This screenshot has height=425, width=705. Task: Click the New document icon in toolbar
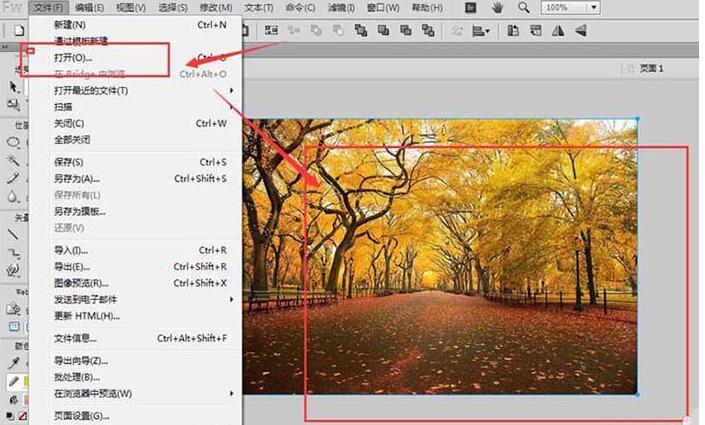click(19, 31)
